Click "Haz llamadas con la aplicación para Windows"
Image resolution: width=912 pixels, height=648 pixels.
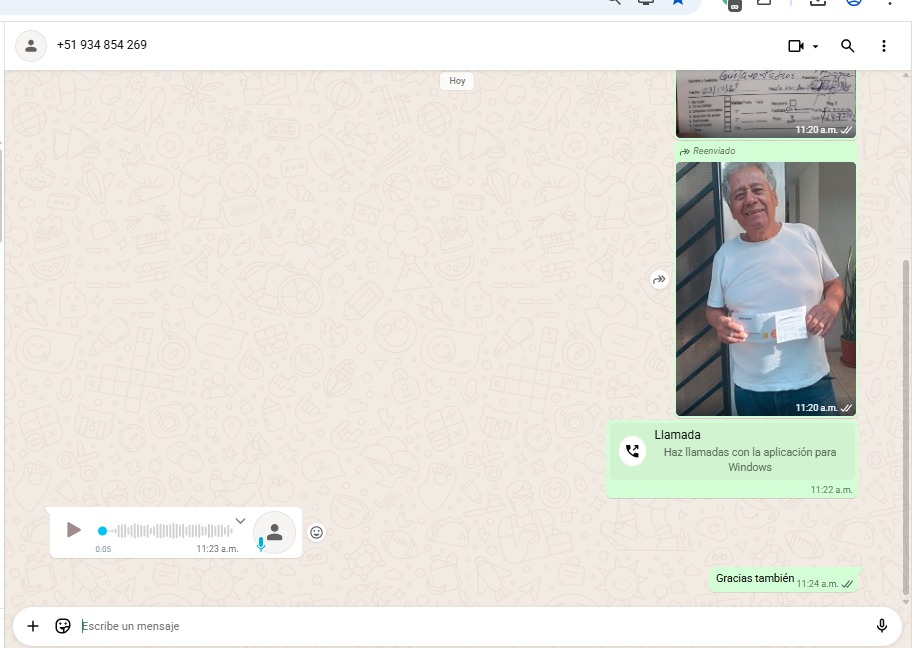click(x=750, y=460)
